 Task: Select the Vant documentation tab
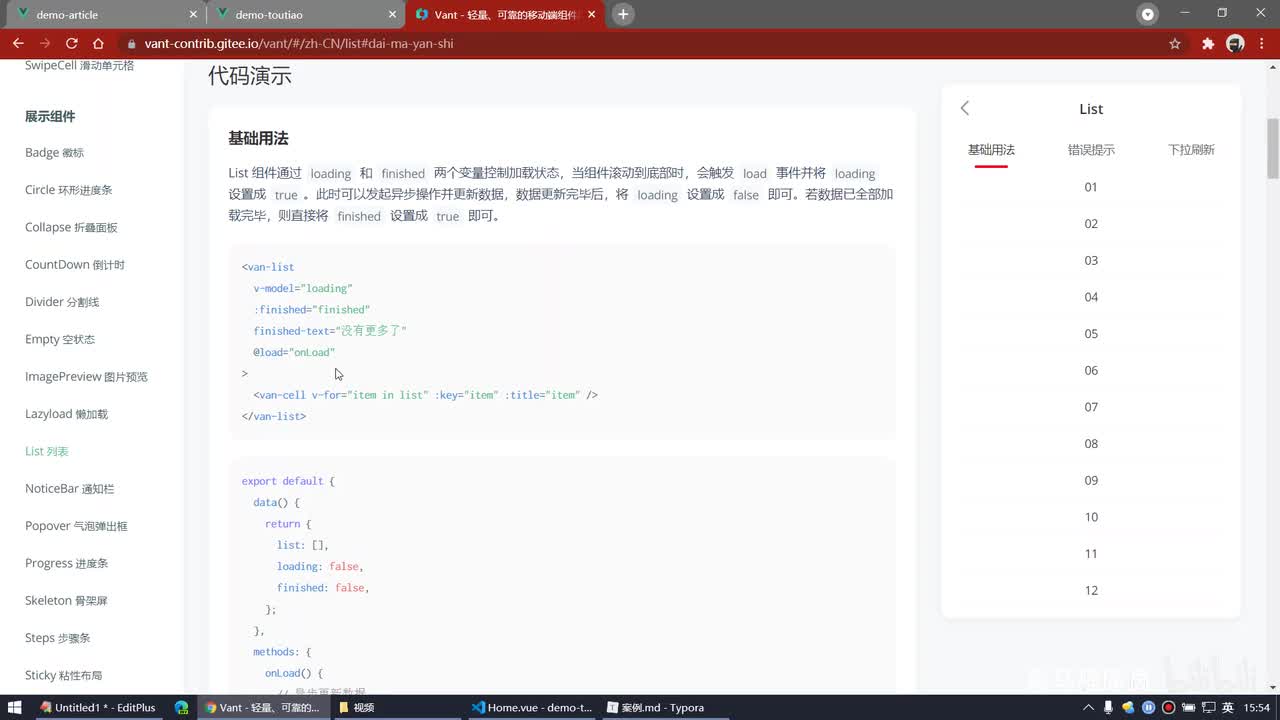coord(505,14)
